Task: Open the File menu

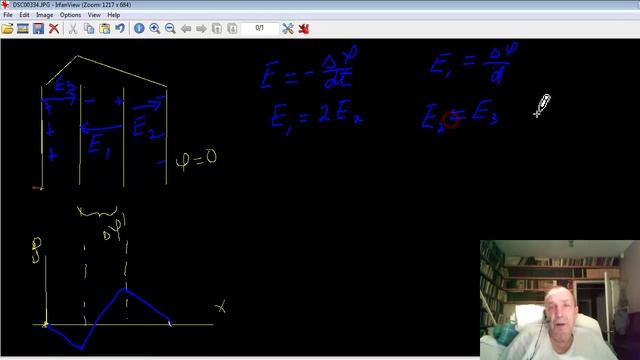Action: point(8,15)
